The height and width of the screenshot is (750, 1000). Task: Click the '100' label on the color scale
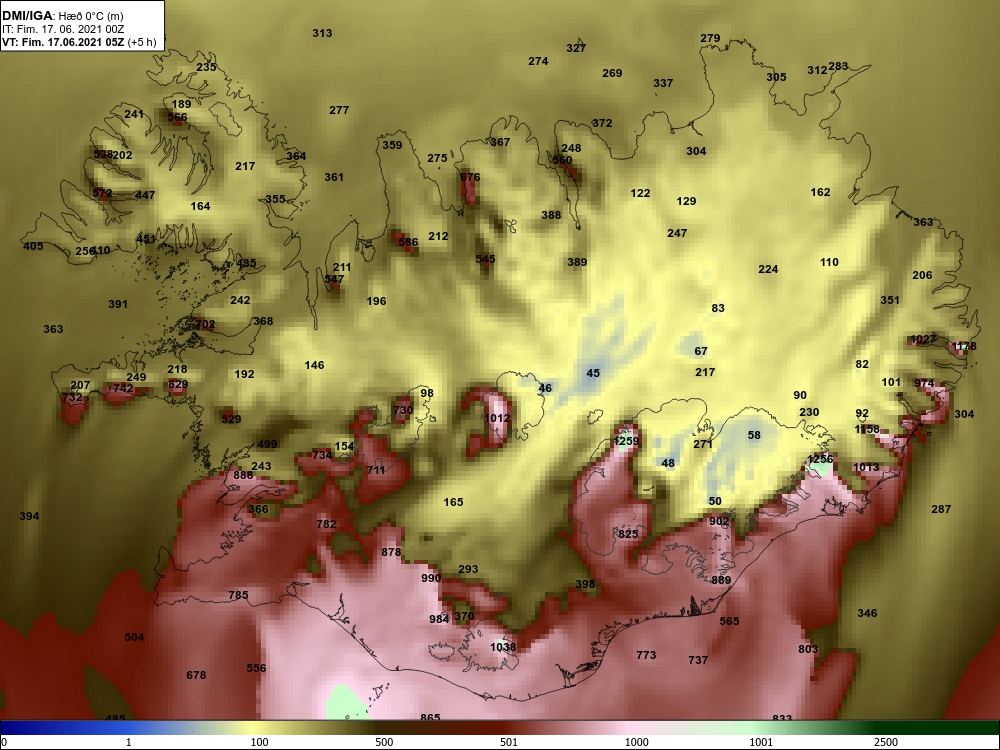point(260,742)
